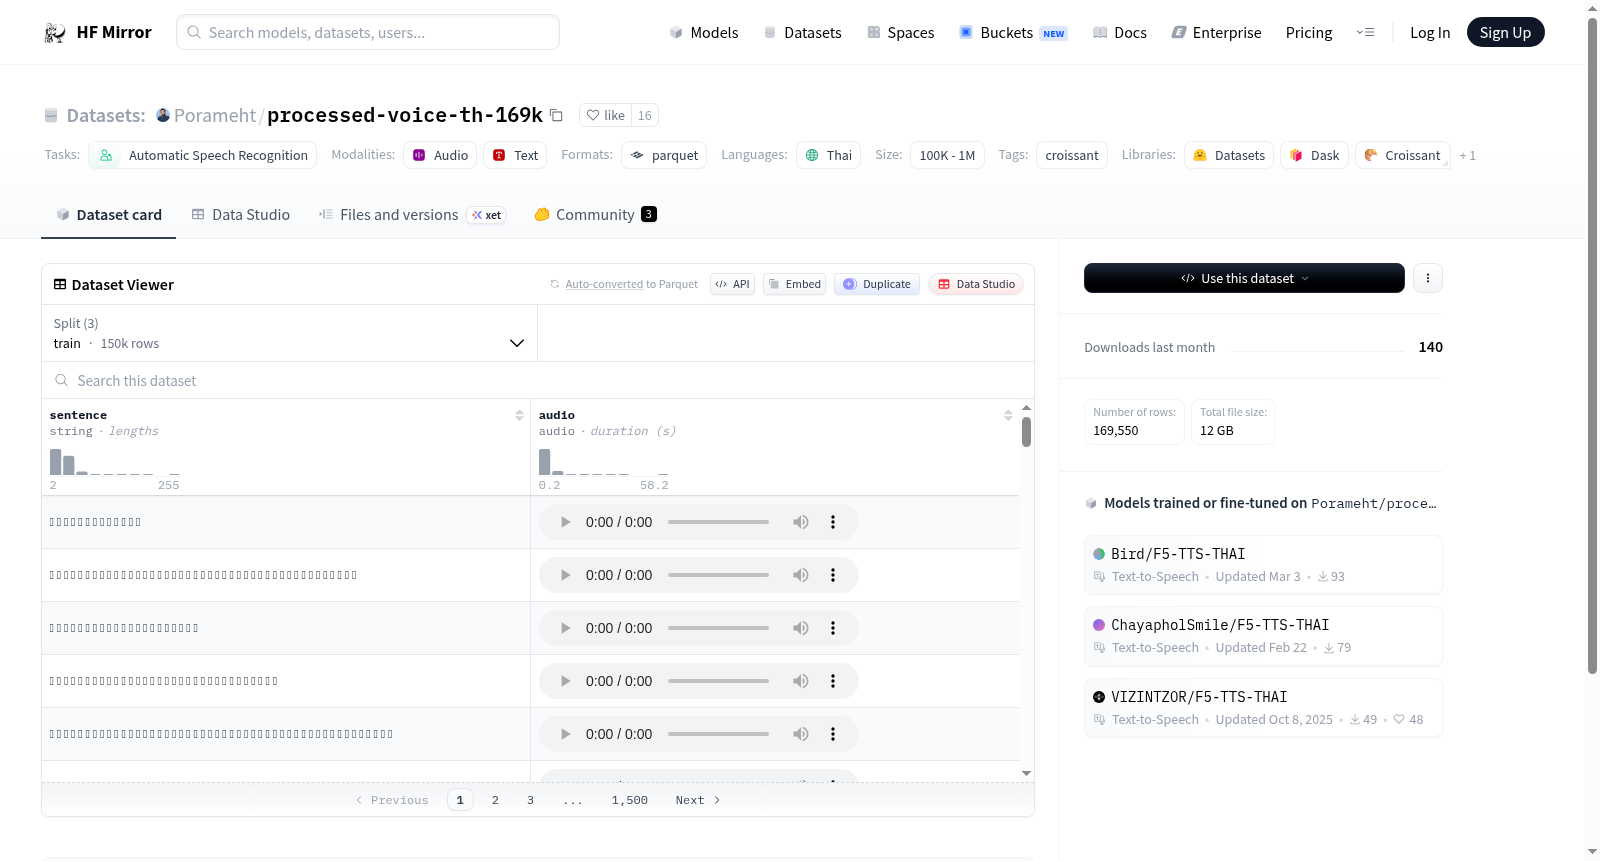Go to the Next page of rows
This screenshot has width=1600, height=861.
(x=698, y=800)
